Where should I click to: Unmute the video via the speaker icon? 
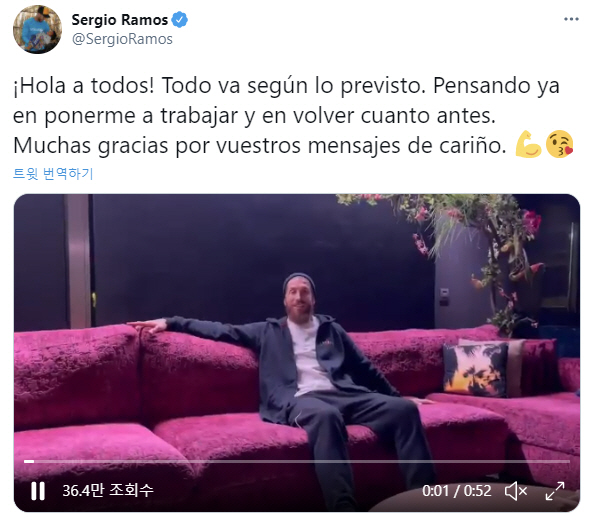[516, 491]
